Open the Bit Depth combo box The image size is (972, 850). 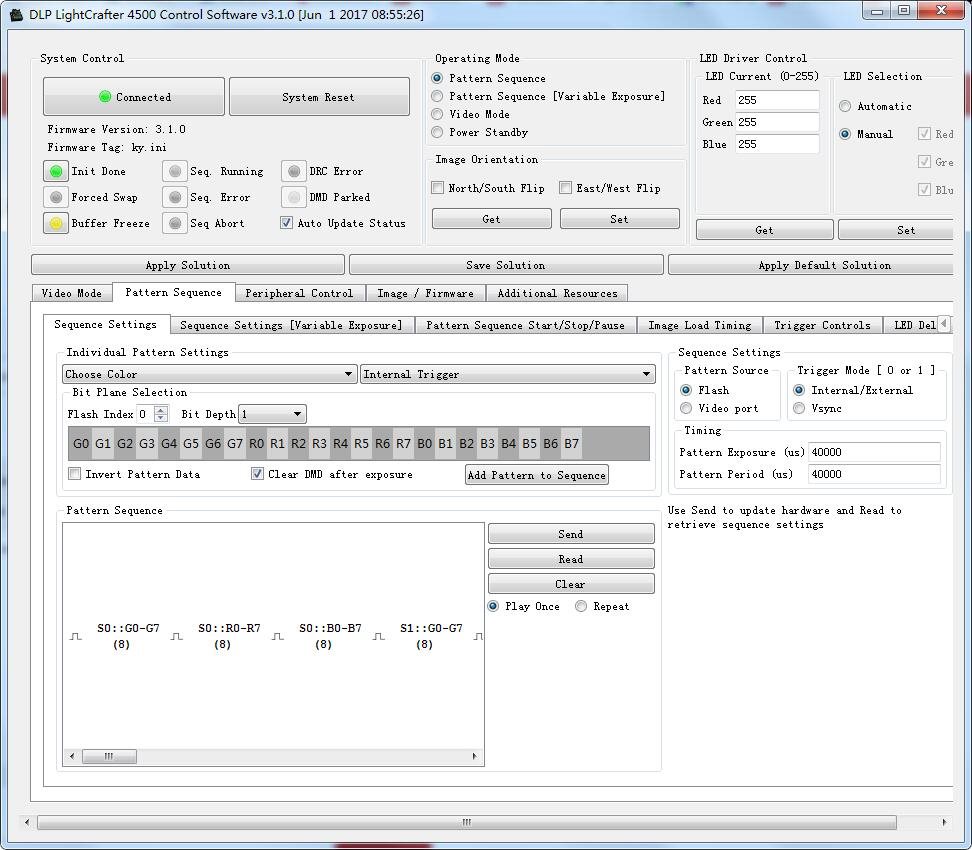pyautogui.click(x=272, y=414)
